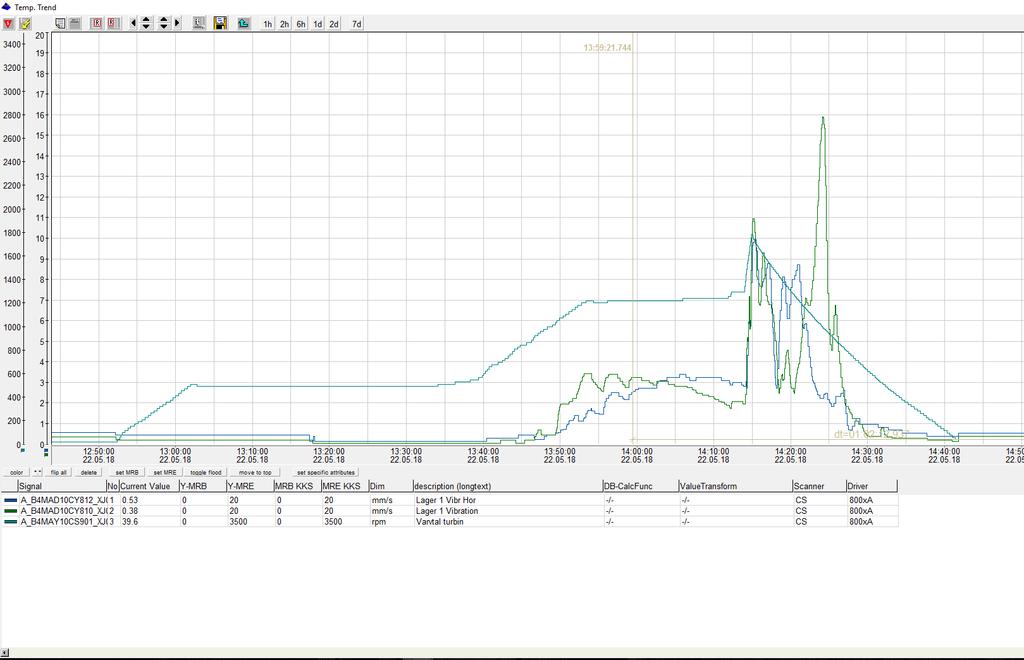Image resolution: width=1024 pixels, height=660 pixels.
Task: Click the Y-MRB column header
Action: click(202, 486)
